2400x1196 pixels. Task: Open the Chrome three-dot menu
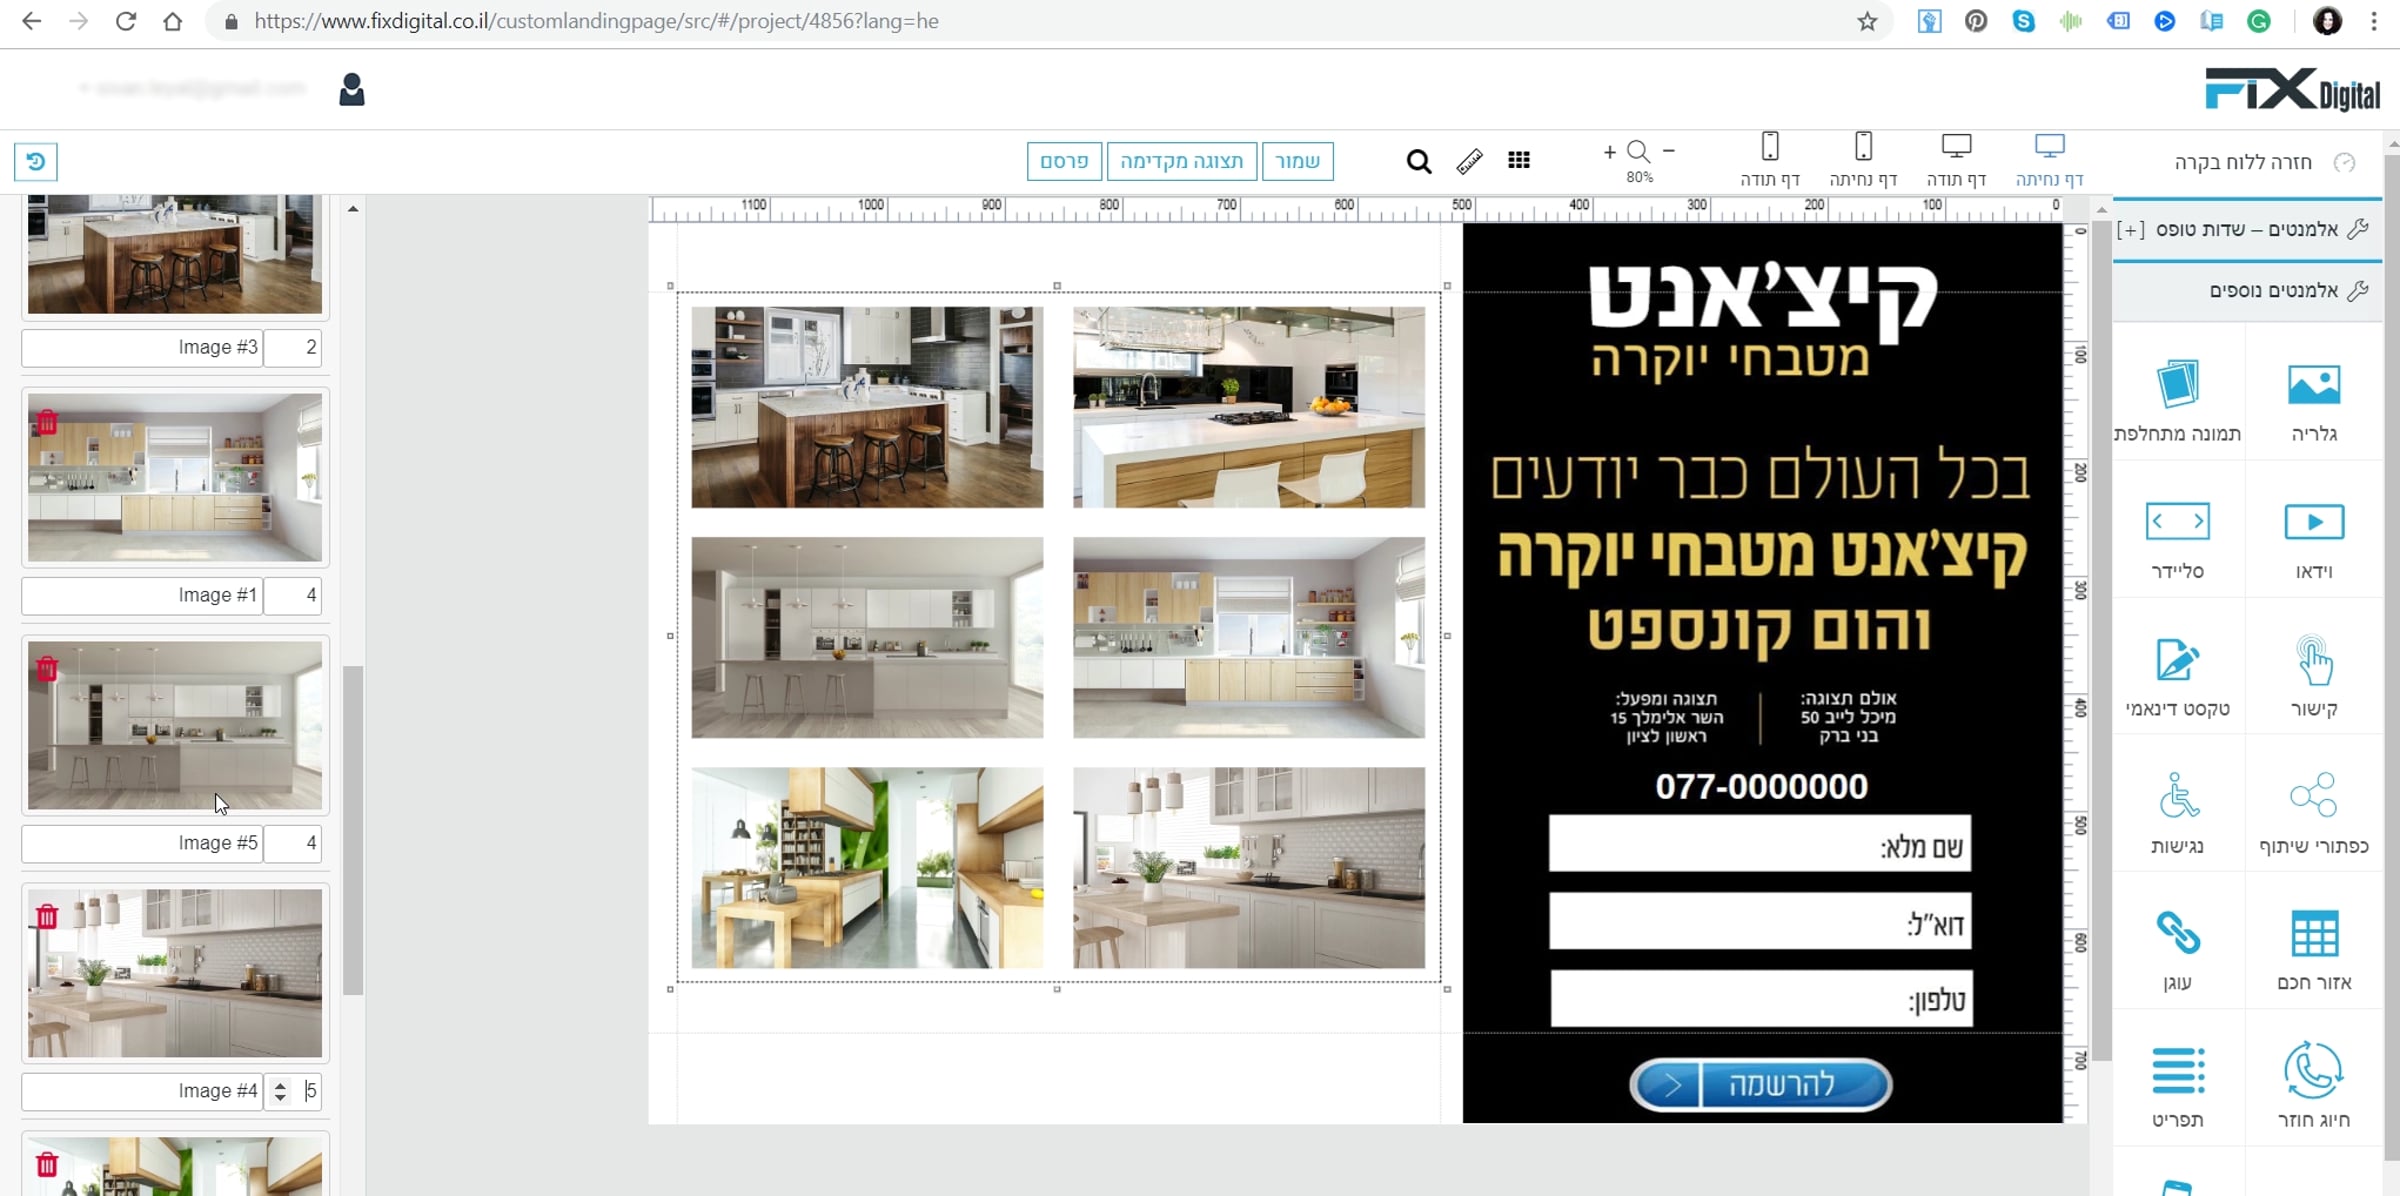click(2374, 21)
